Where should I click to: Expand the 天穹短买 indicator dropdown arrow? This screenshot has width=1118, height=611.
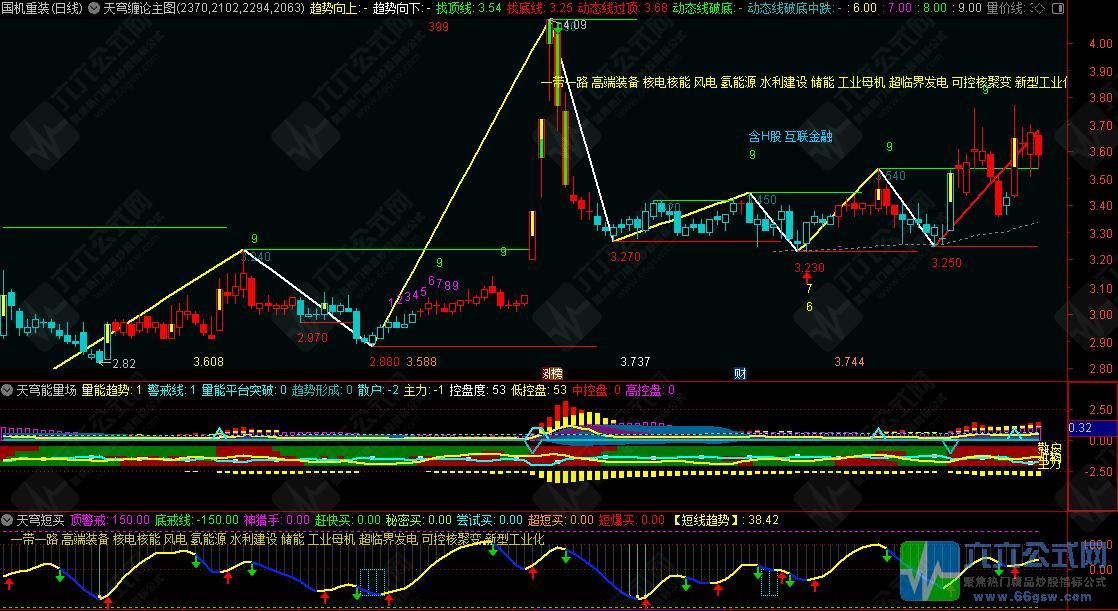8,520
